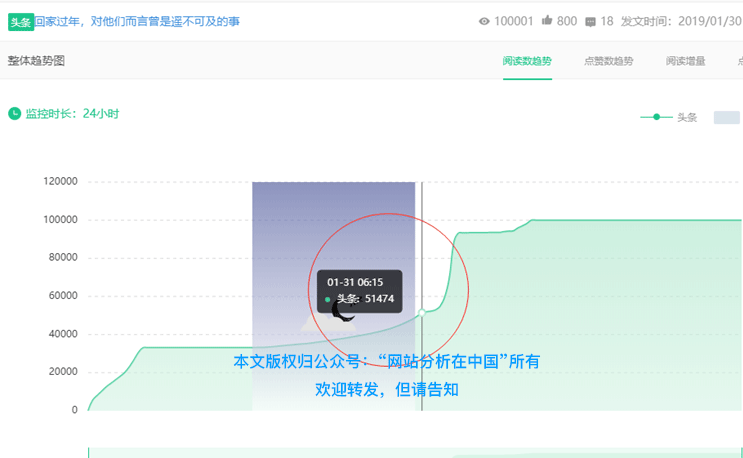Click the 100001 read count number
The image size is (743, 458).
click(514, 21)
